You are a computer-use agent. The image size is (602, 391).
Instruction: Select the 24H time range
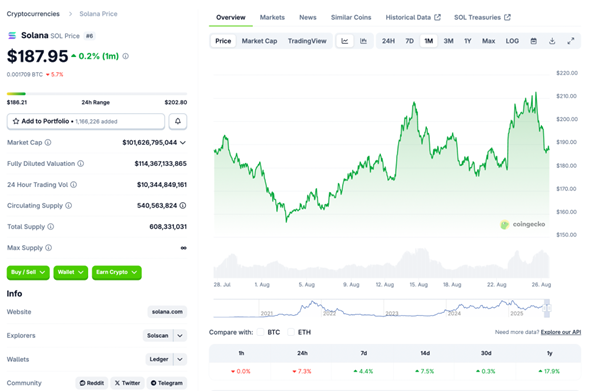pos(388,41)
